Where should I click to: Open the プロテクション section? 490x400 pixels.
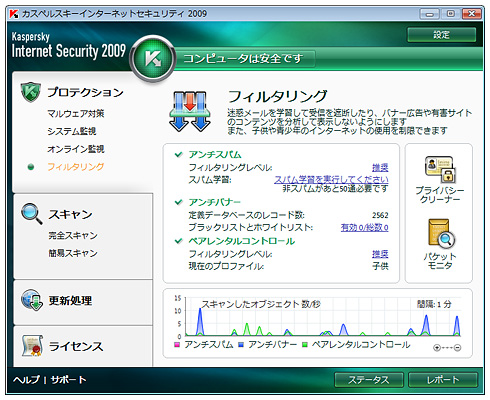85,92
